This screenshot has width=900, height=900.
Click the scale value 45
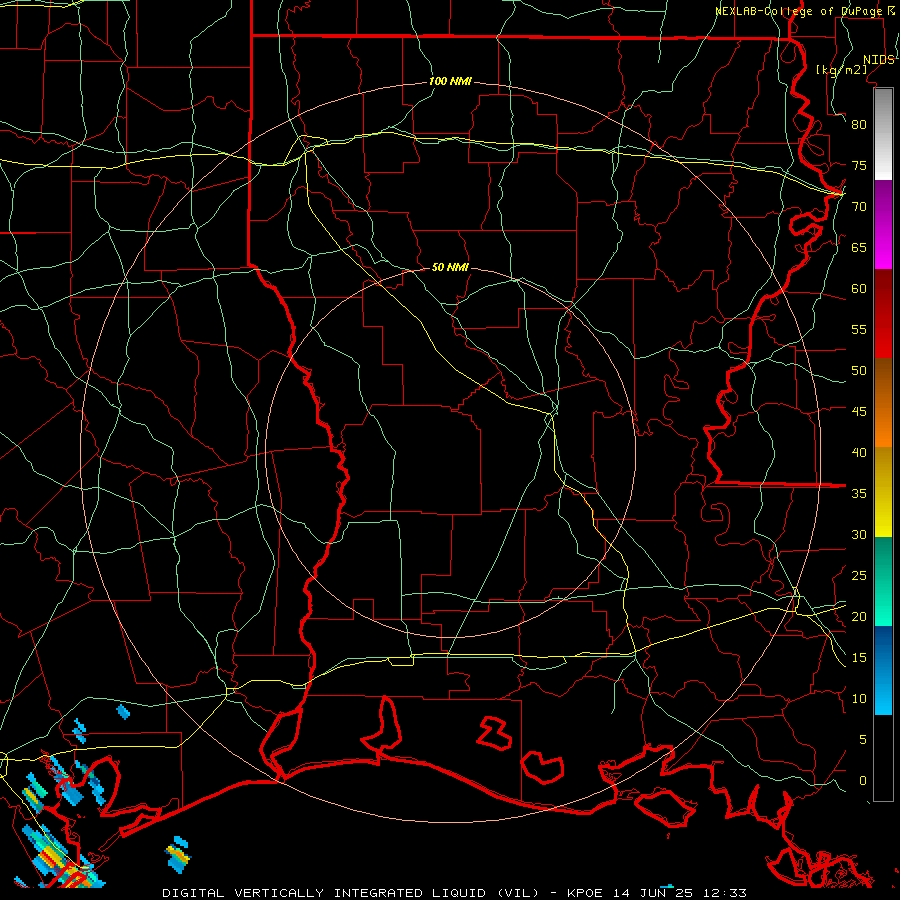pos(859,412)
